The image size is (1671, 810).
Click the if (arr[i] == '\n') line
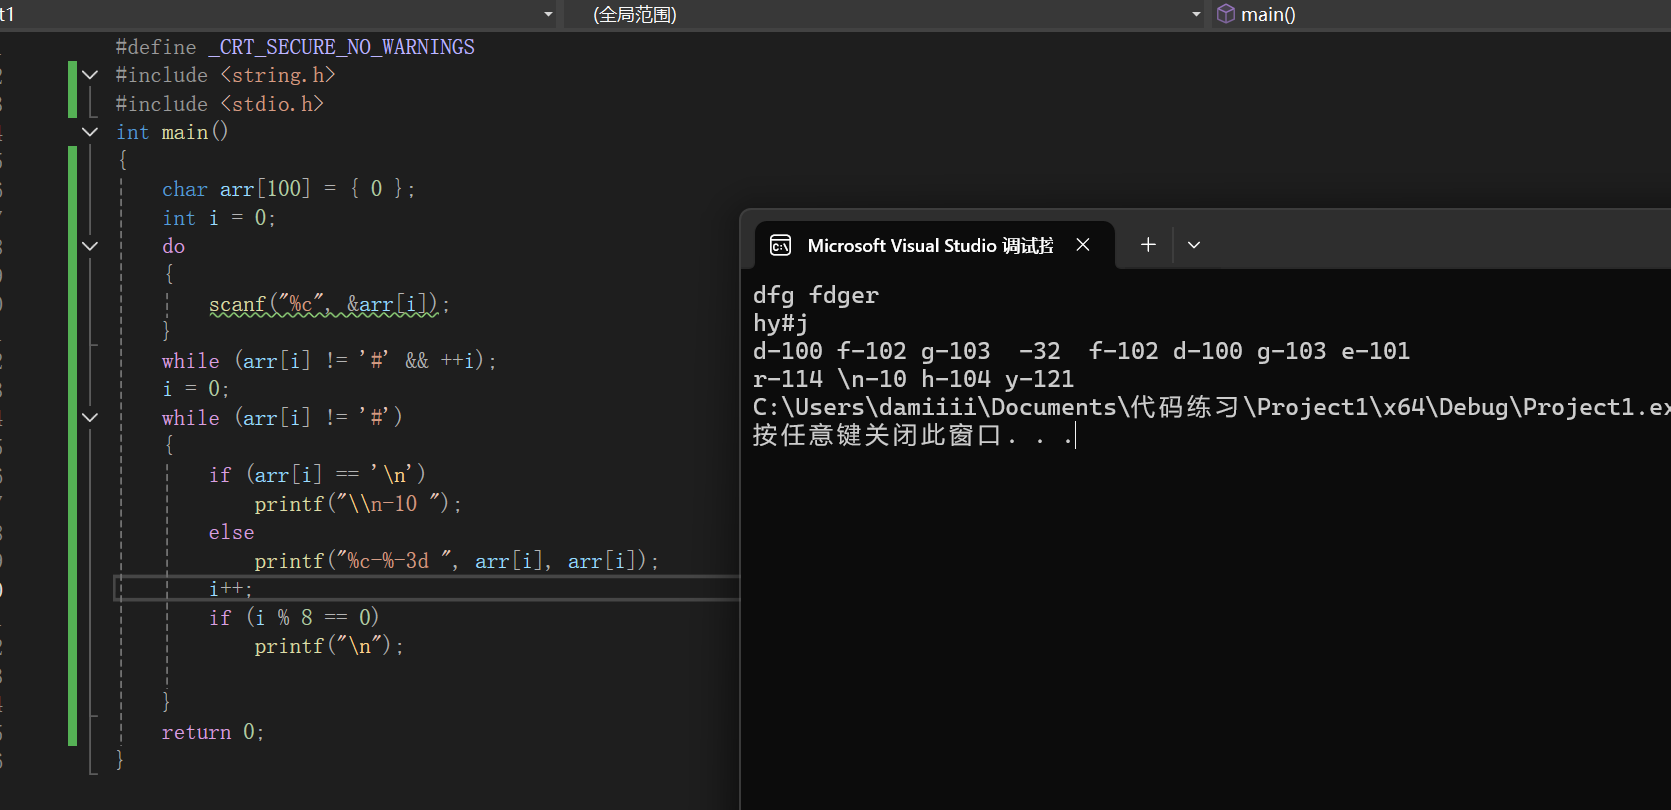coord(317,475)
